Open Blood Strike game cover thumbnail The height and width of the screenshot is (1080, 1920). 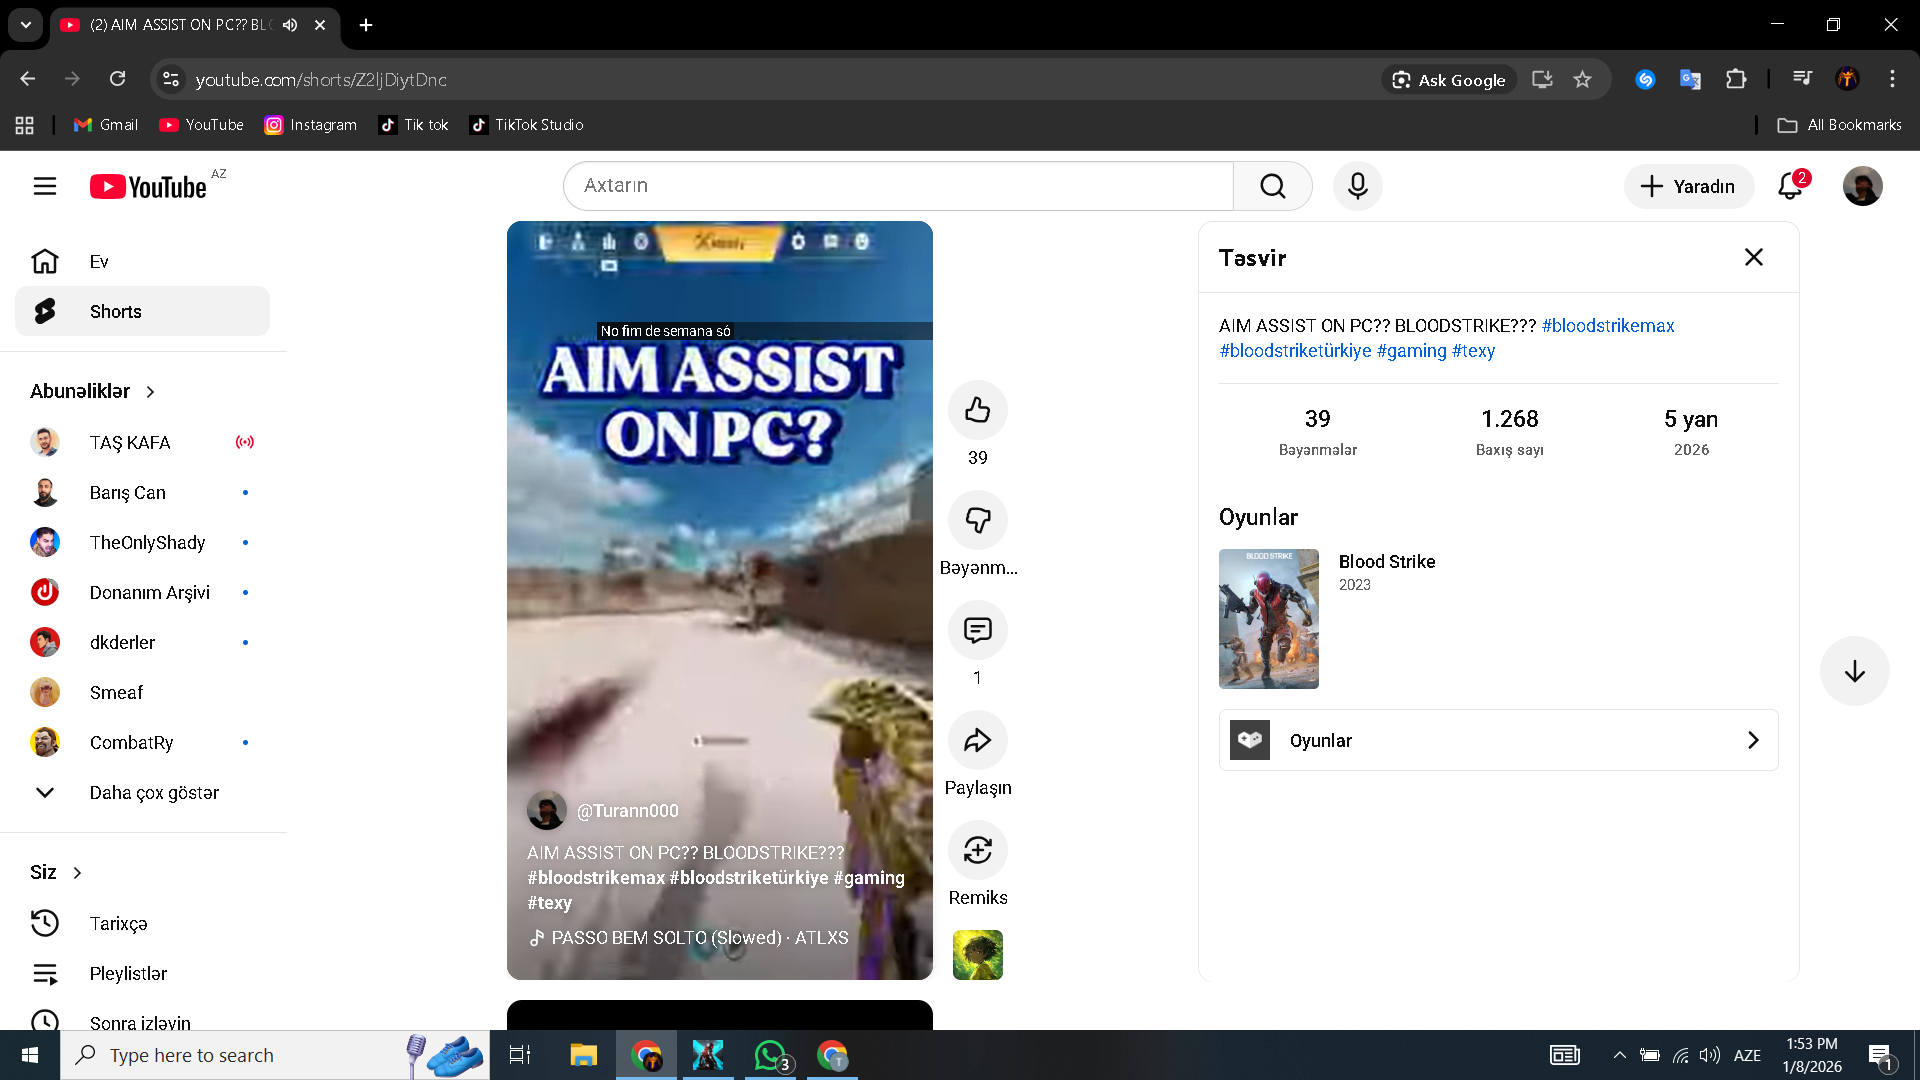coord(1268,619)
